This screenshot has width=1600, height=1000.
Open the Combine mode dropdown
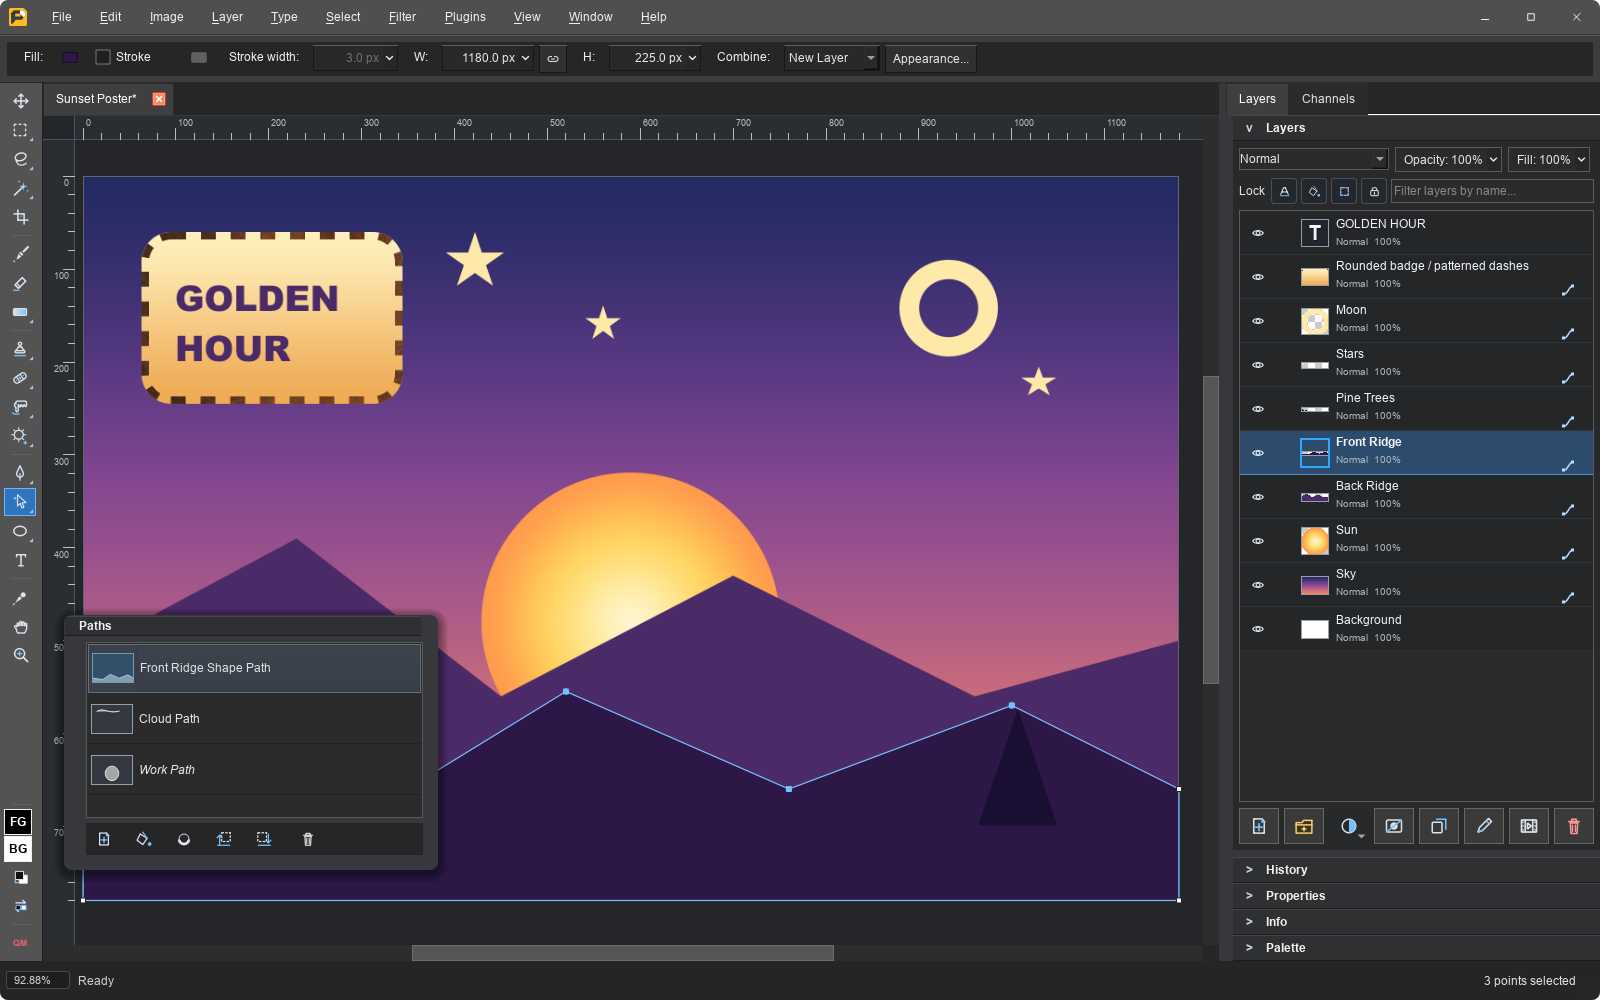(831, 58)
